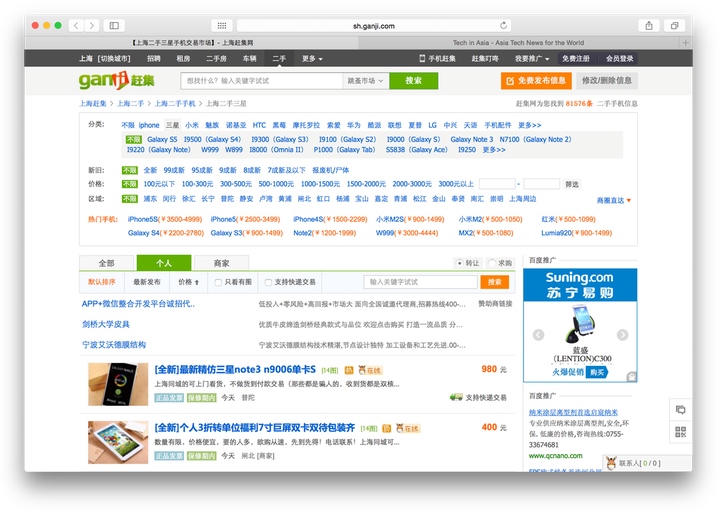Open 车辆 in the top navigation

[x=249, y=59]
